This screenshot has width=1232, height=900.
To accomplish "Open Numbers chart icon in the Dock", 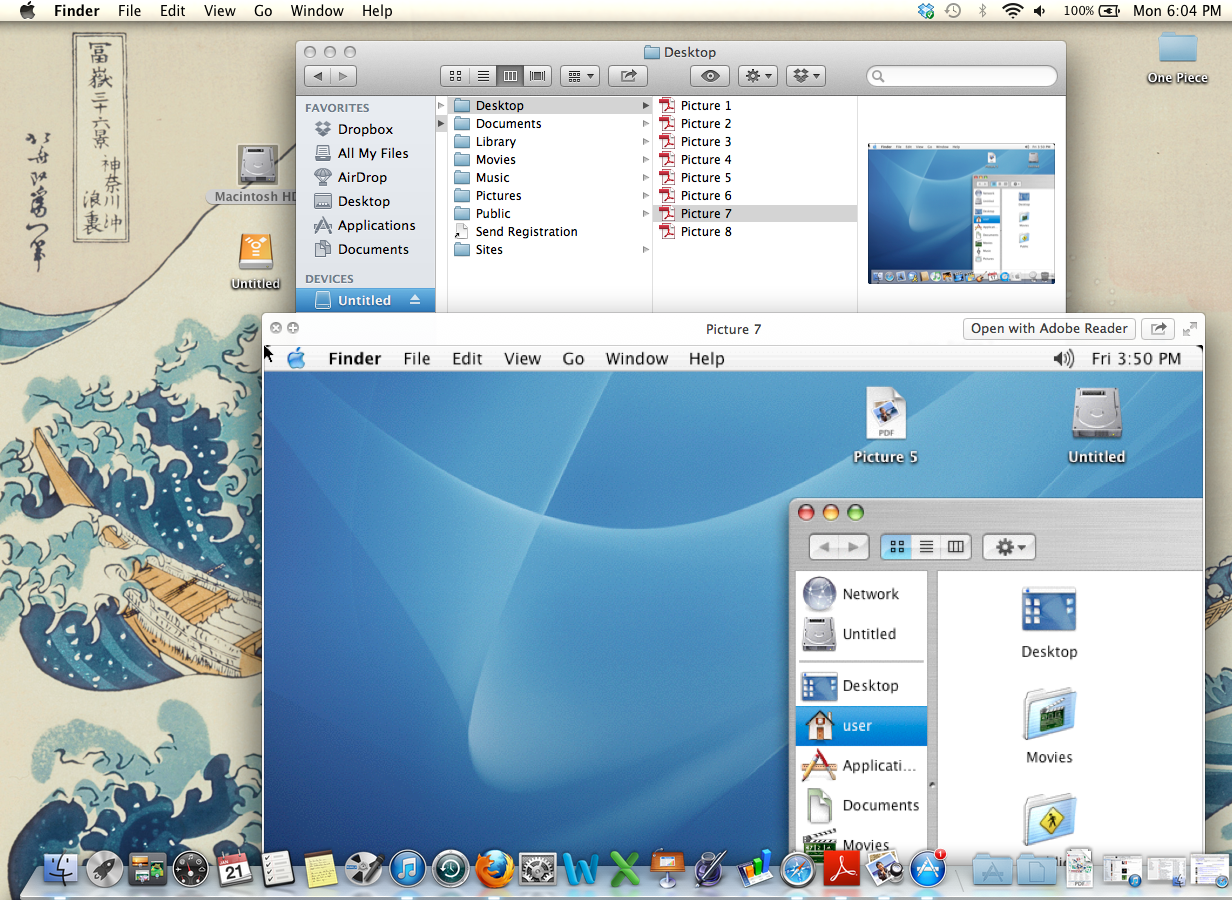I will click(x=756, y=869).
